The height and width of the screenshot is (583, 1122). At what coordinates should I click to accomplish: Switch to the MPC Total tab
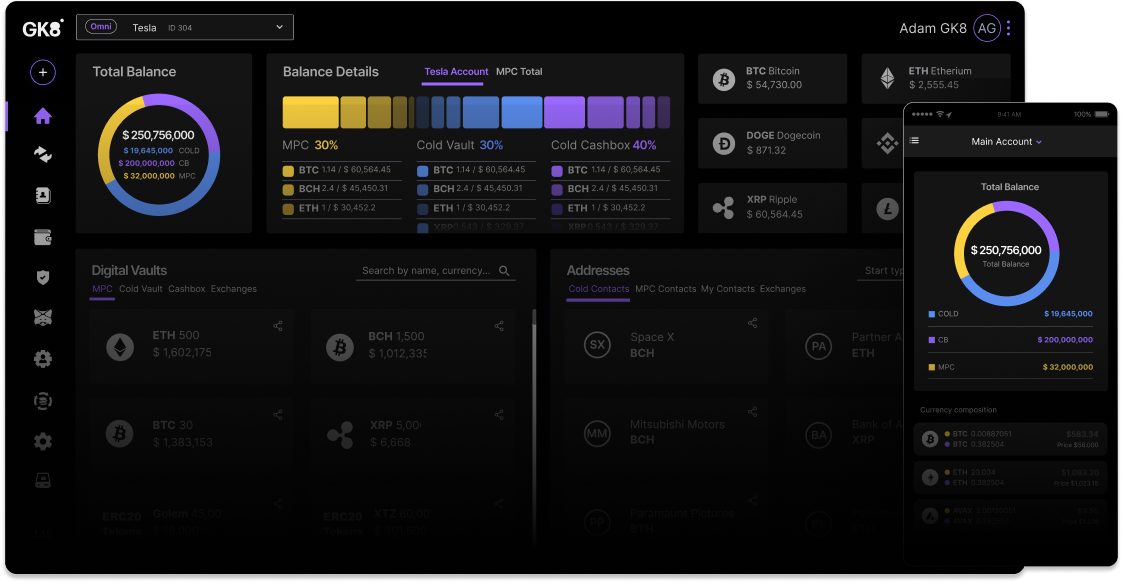[x=519, y=72]
